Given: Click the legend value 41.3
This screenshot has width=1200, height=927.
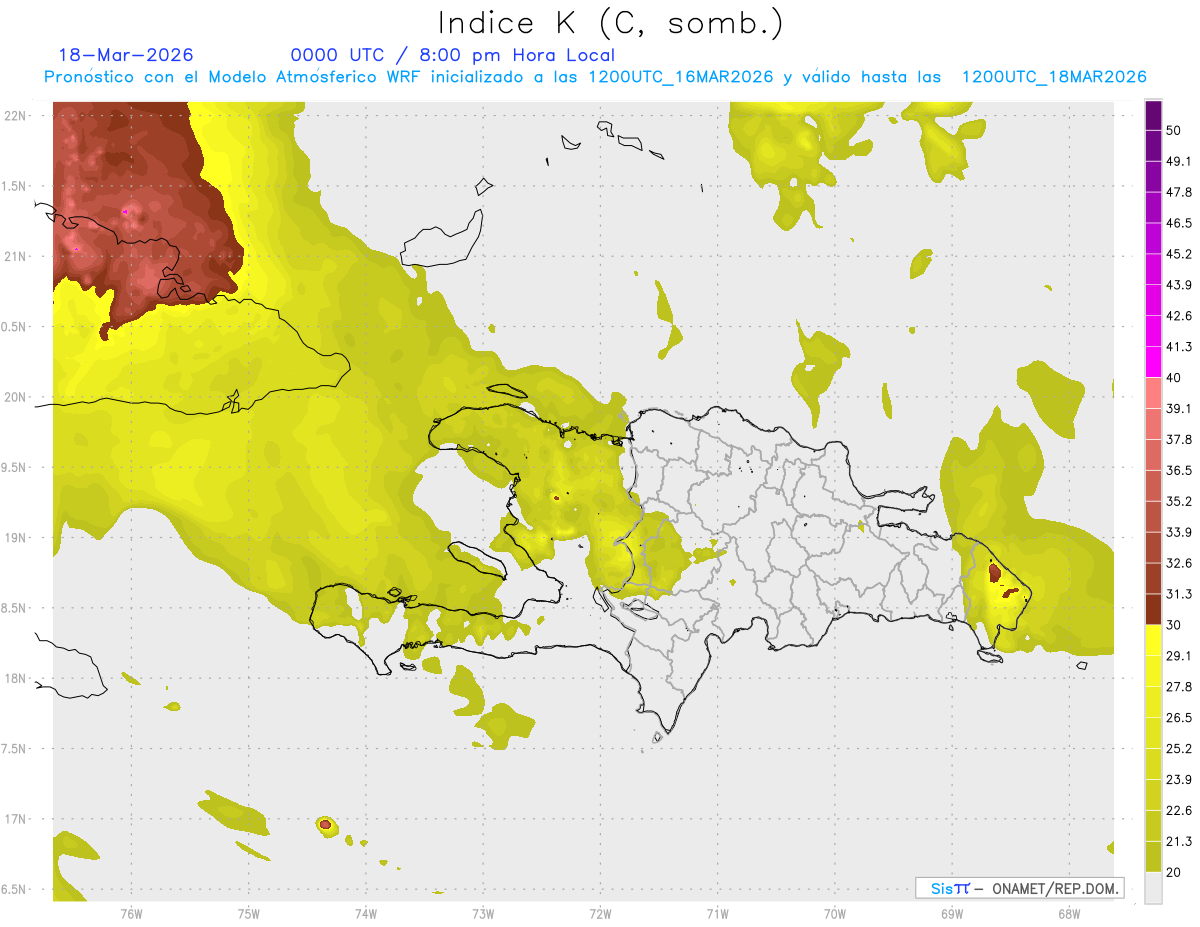Looking at the screenshot, I should [1179, 347].
